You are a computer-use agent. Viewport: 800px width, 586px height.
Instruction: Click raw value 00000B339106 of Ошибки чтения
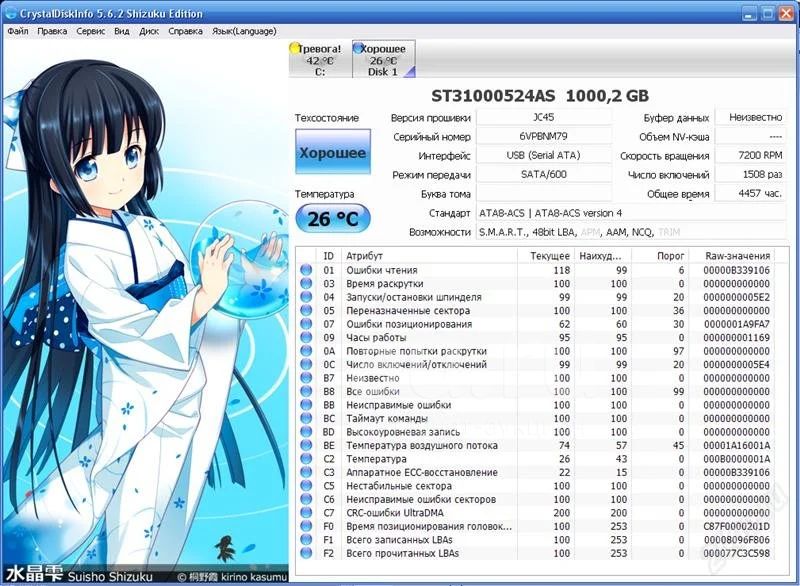pos(736,270)
